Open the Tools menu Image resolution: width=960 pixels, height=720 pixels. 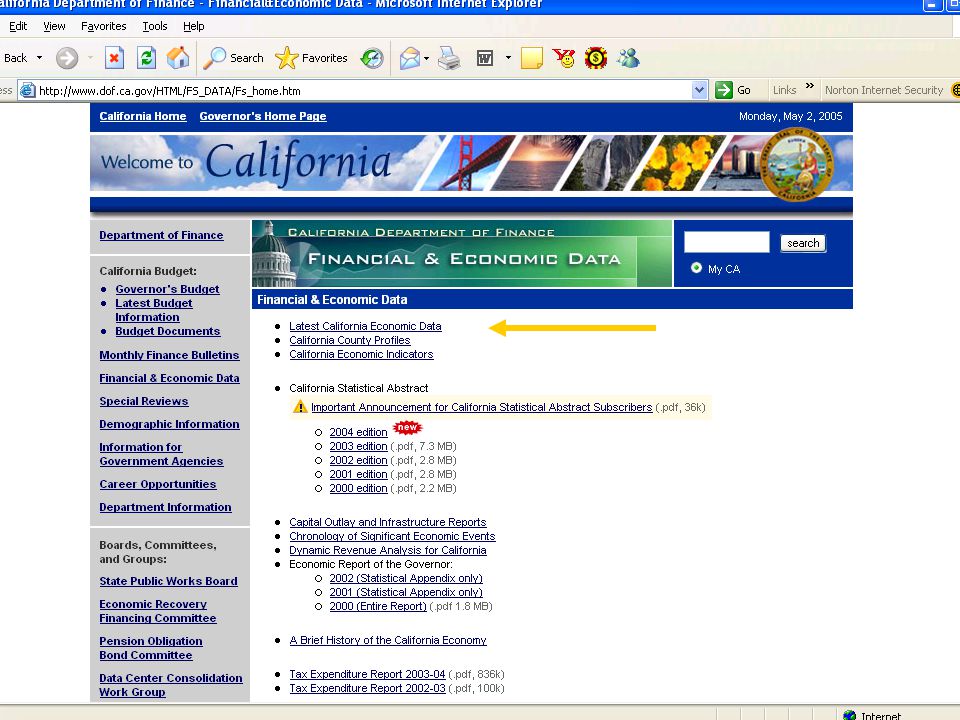tap(154, 26)
